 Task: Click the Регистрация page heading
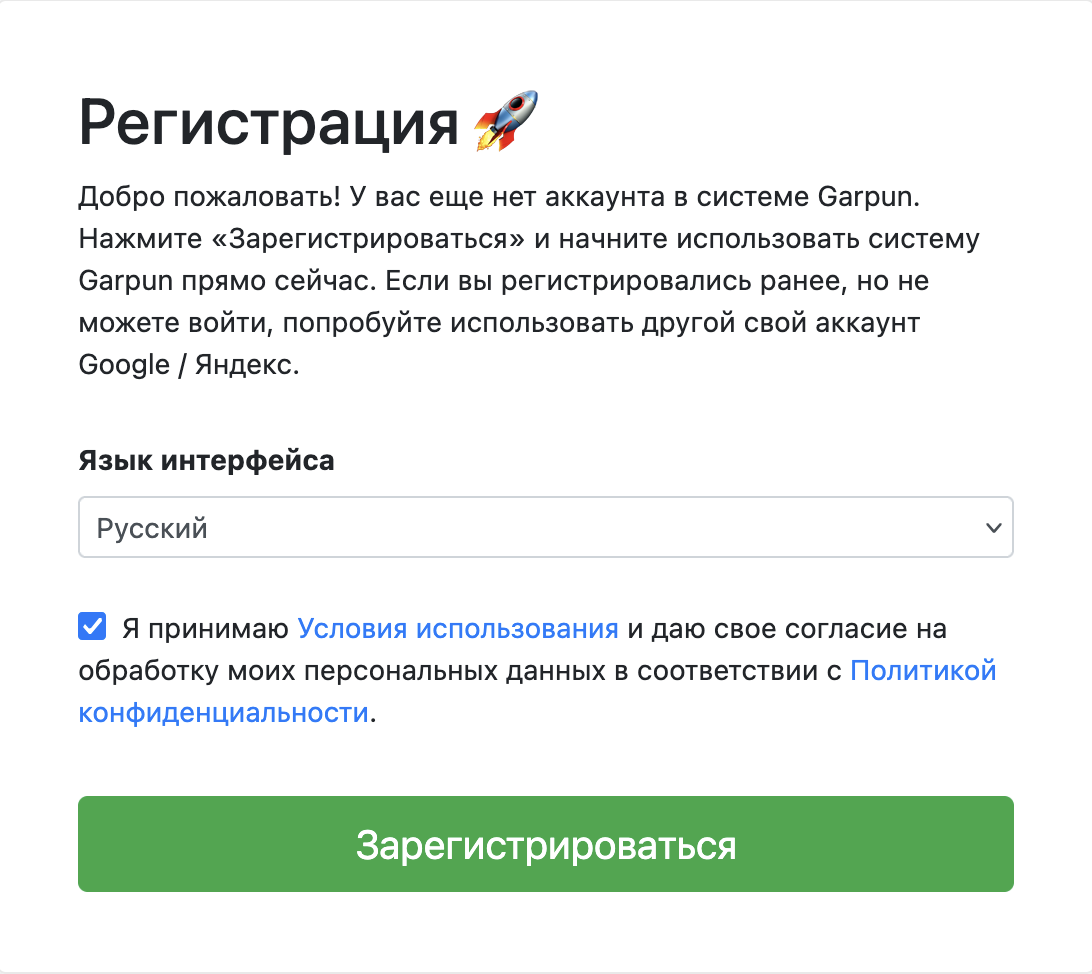268,123
